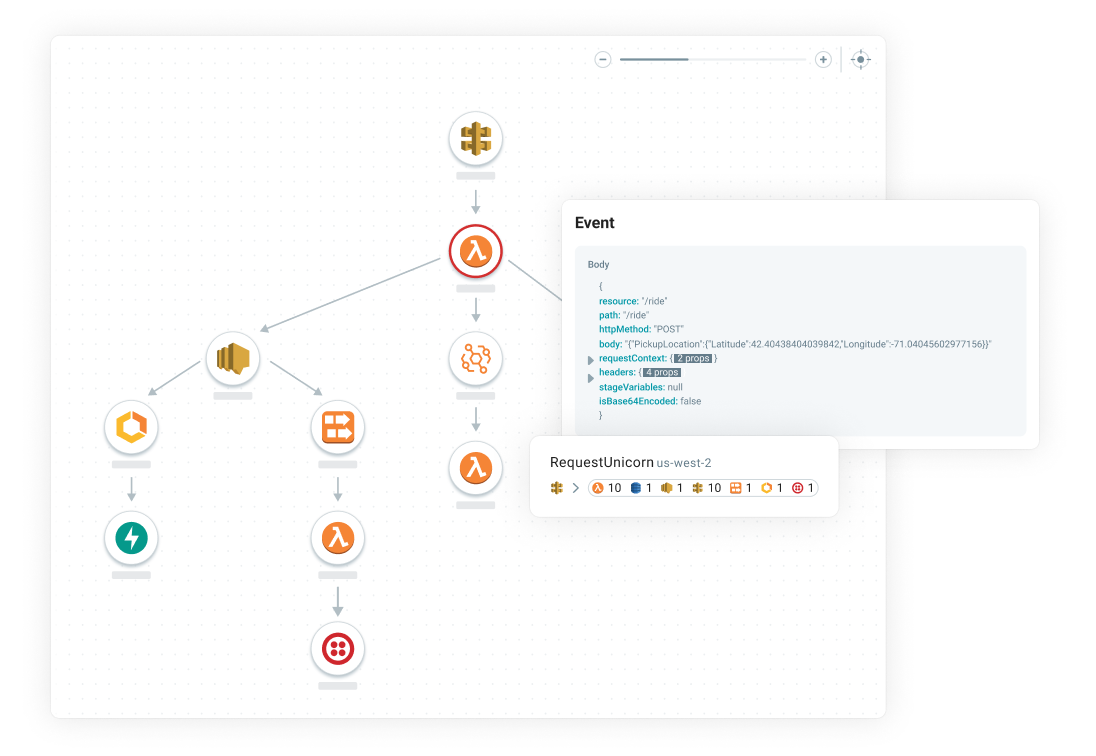Zoom in with the plus button
The width and height of the screenshot is (1096, 756).
[x=823, y=59]
